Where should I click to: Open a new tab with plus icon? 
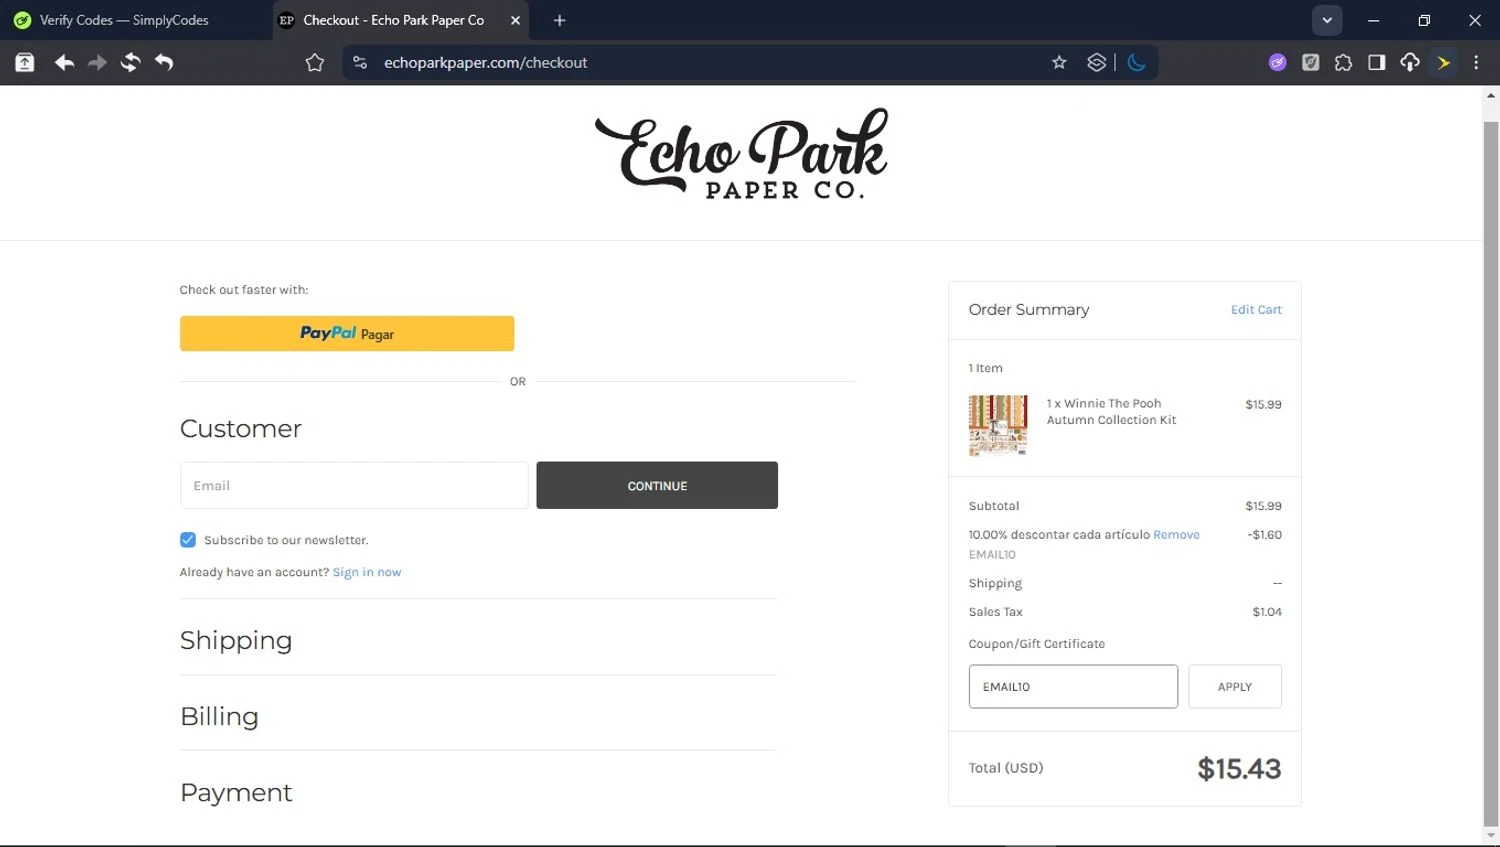559,20
